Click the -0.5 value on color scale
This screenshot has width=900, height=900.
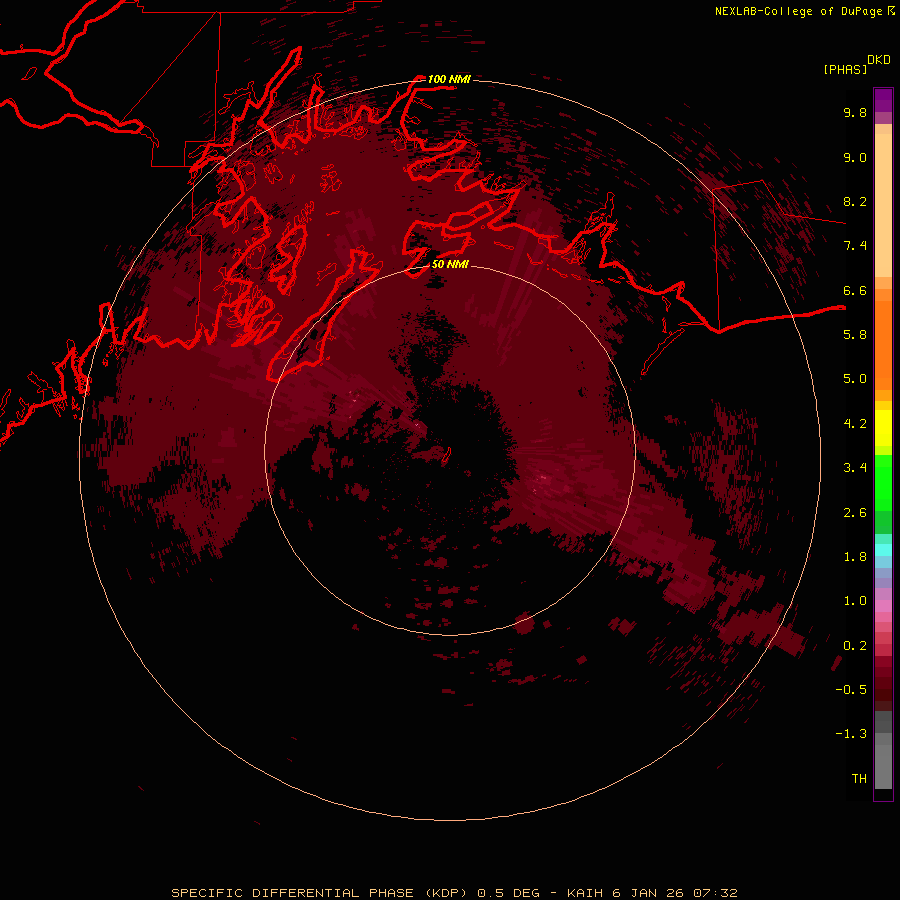[851, 690]
